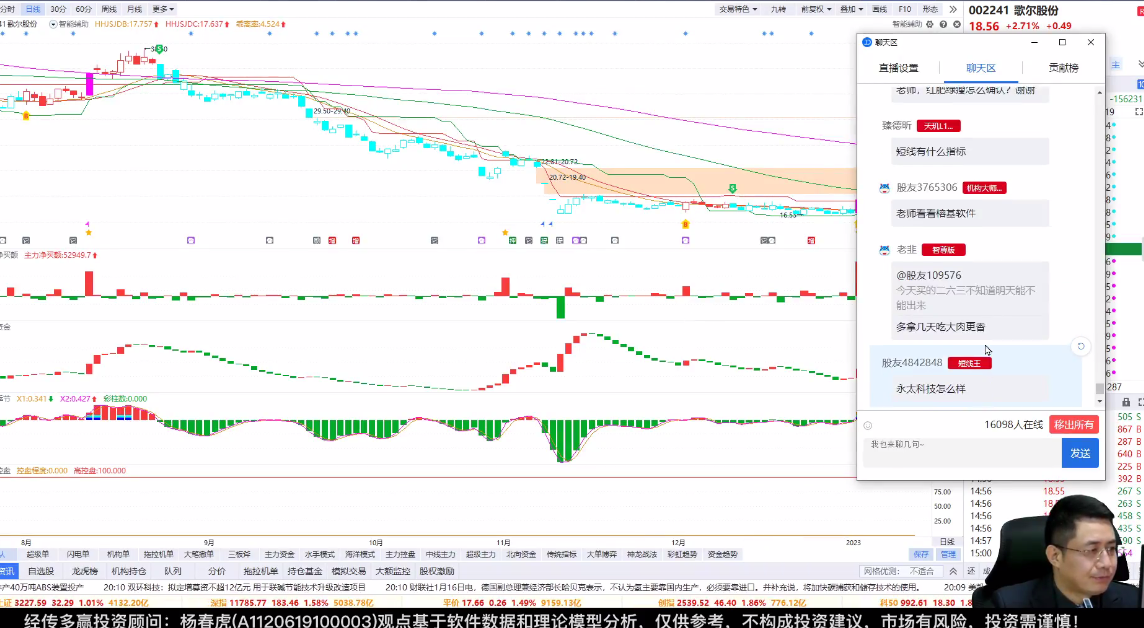Click the 保存 button at chart bottom

point(921,554)
